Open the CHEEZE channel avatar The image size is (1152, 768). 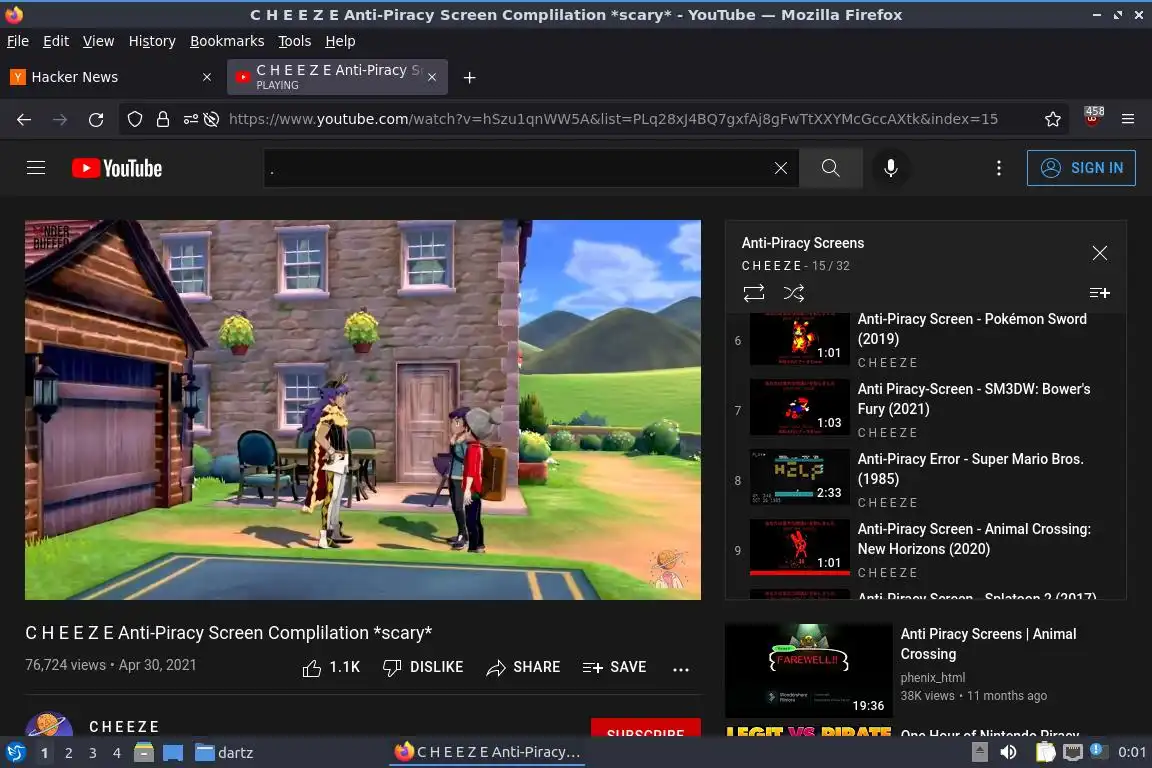[x=48, y=725]
